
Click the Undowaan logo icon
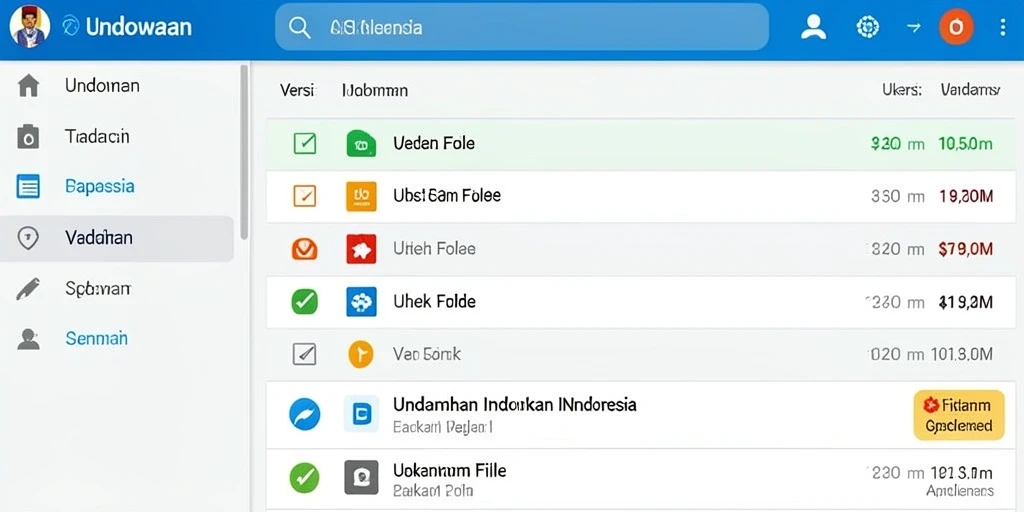pos(71,26)
